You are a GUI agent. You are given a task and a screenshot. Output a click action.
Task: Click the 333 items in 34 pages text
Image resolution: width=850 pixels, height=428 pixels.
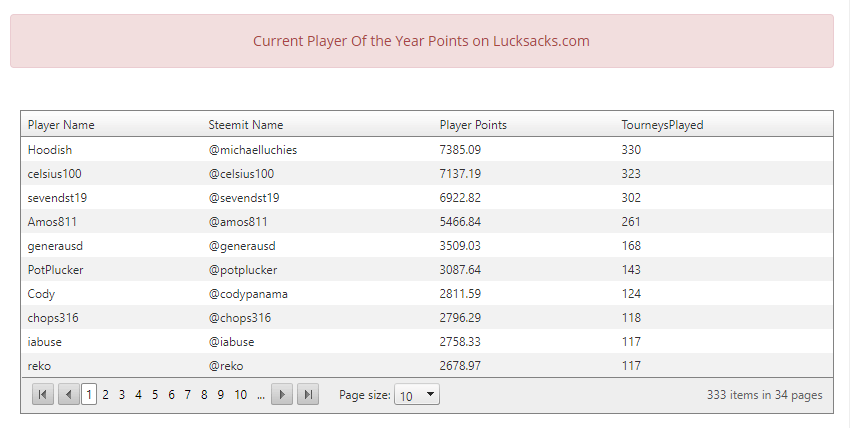[x=764, y=395]
